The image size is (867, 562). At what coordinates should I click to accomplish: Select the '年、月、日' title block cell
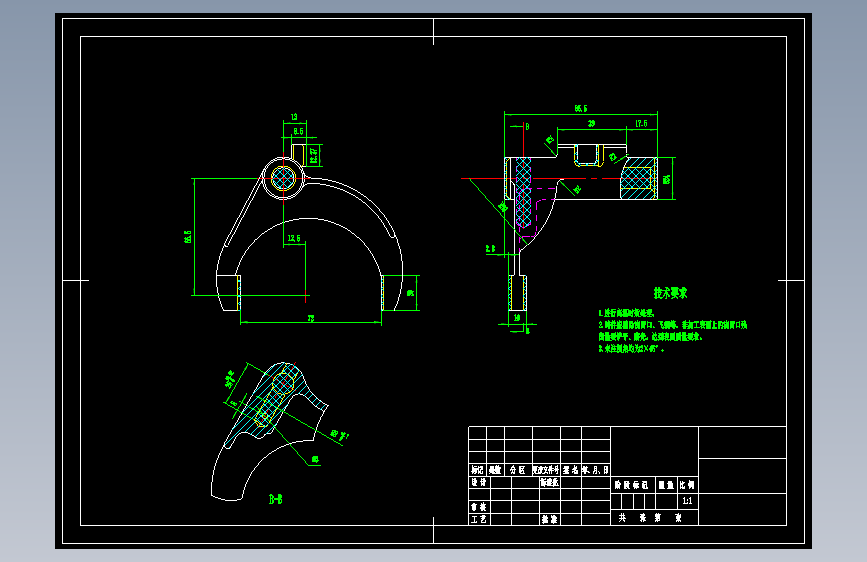pos(596,470)
